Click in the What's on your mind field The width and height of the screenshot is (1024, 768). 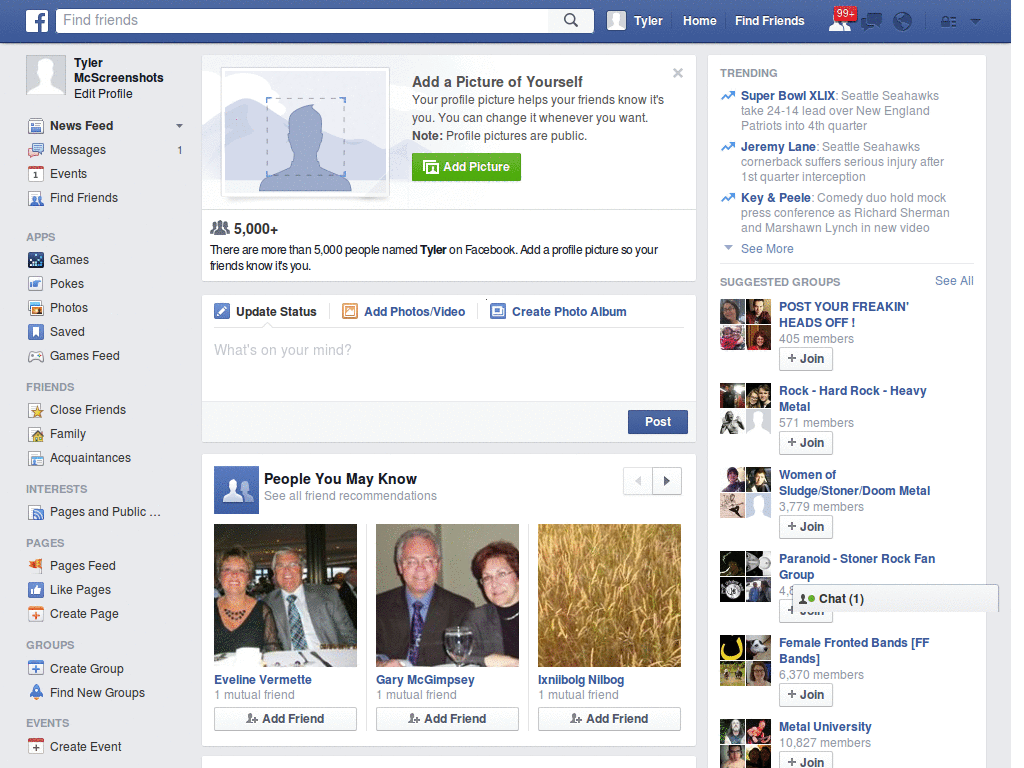(x=449, y=366)
